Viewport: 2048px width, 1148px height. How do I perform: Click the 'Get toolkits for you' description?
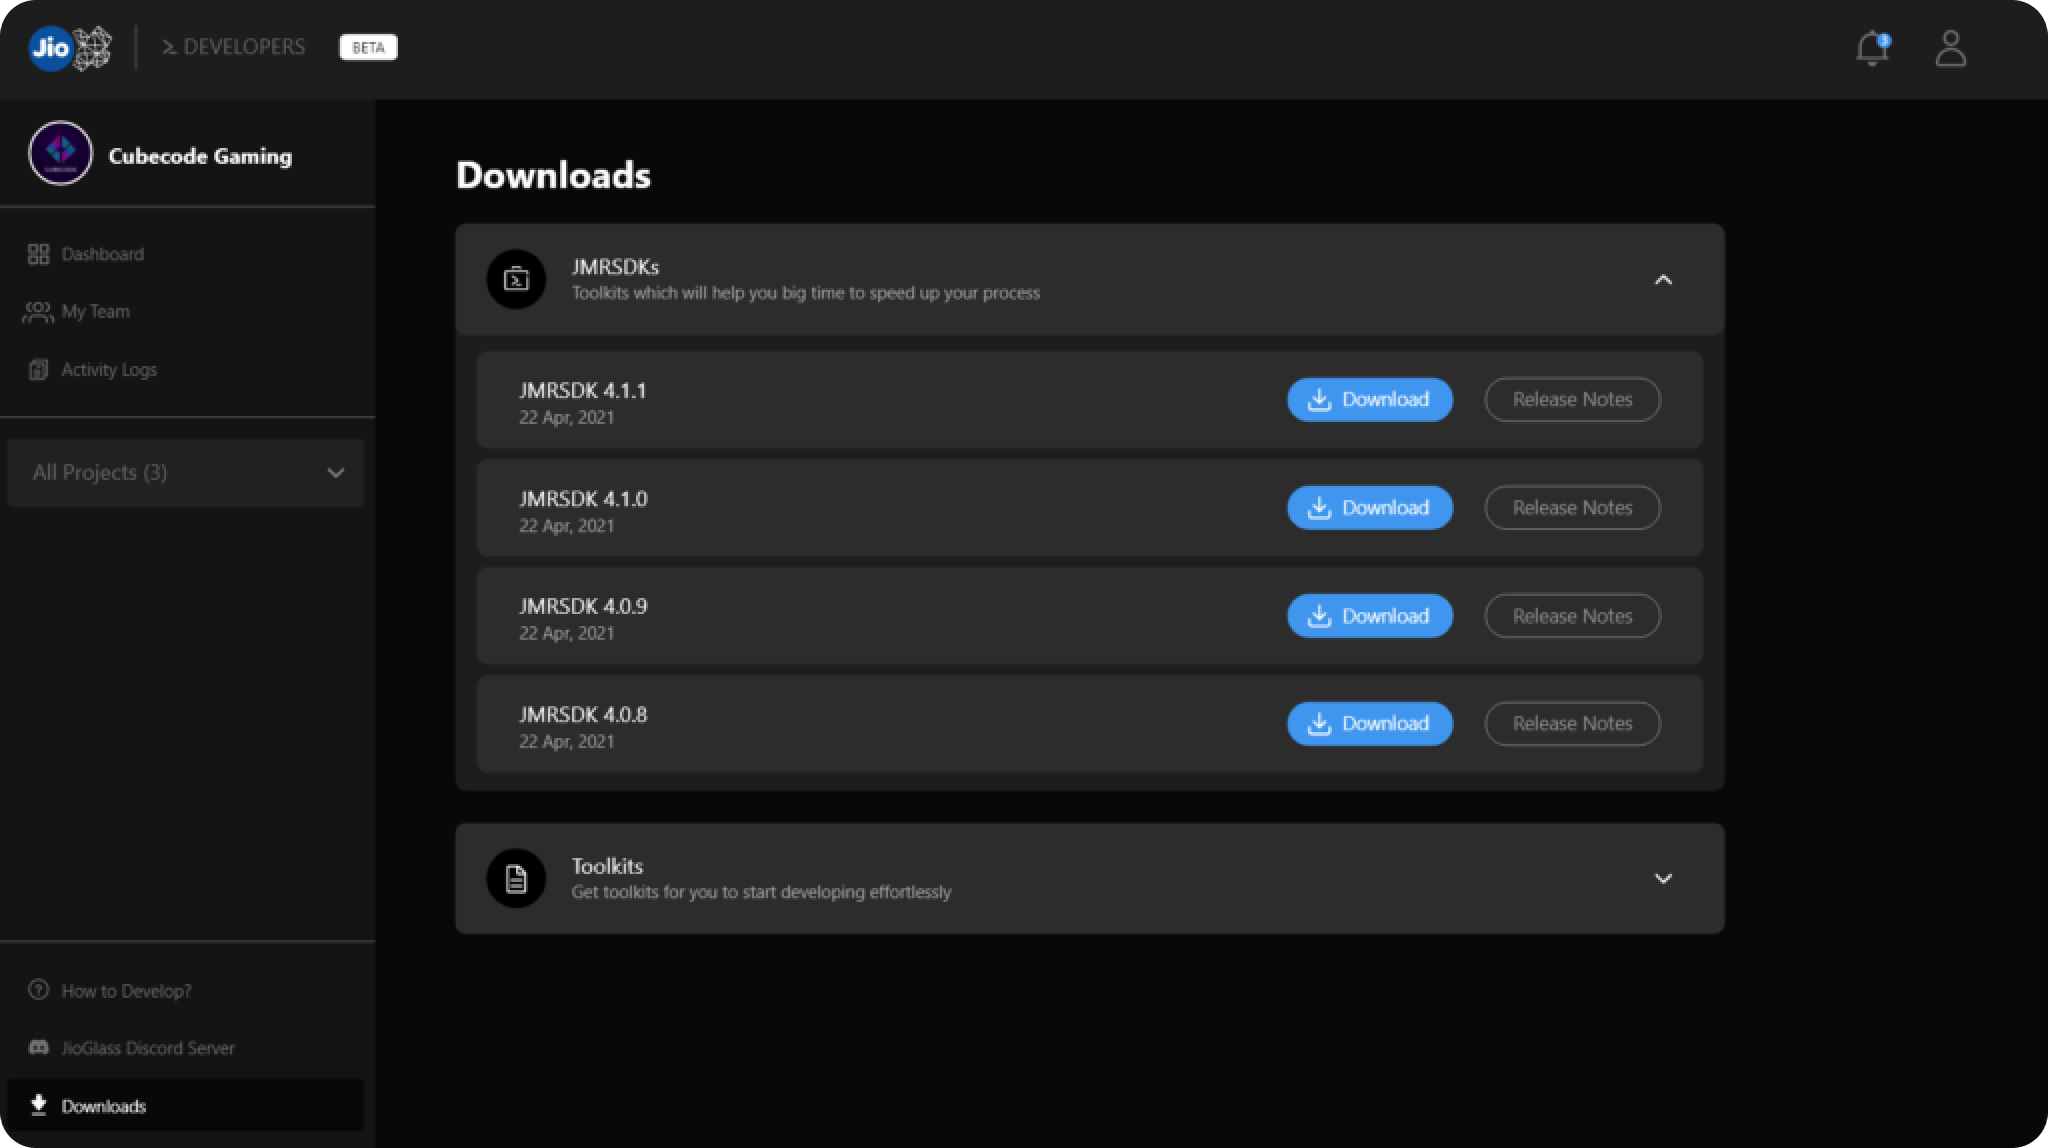[761, 892]
